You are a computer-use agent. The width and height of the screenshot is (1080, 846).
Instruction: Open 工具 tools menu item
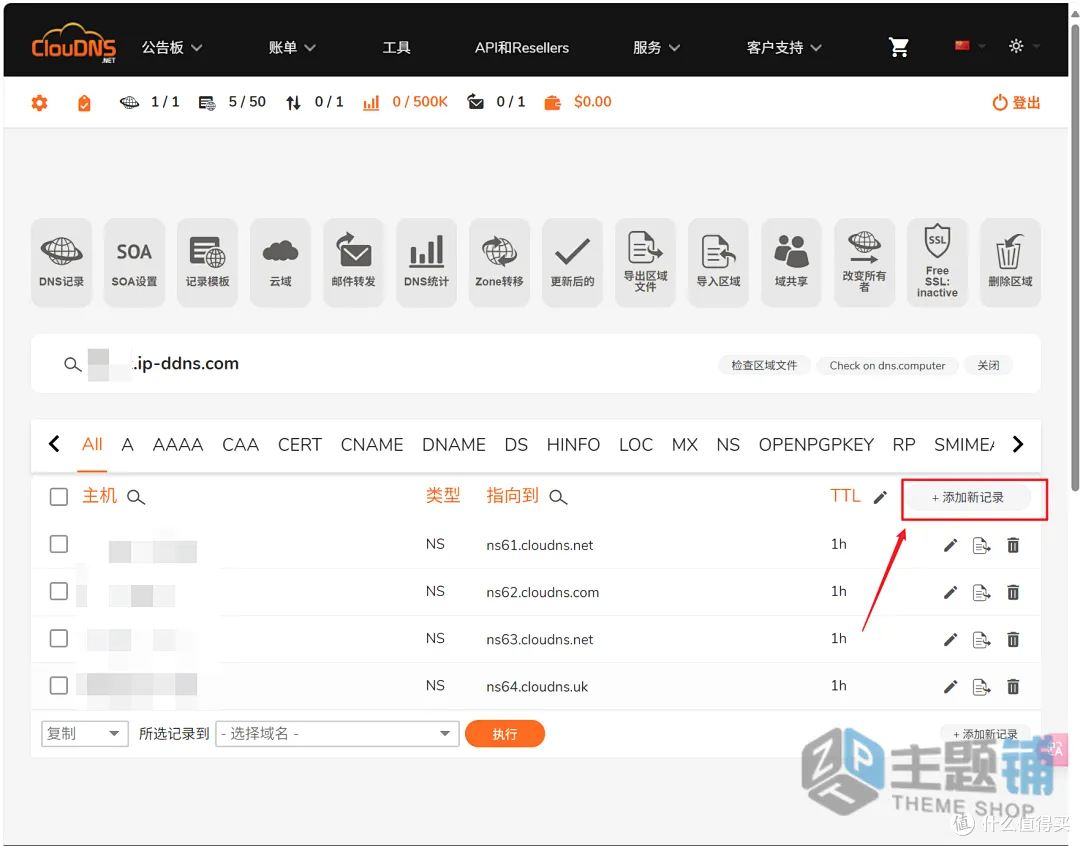click(396, 48)
